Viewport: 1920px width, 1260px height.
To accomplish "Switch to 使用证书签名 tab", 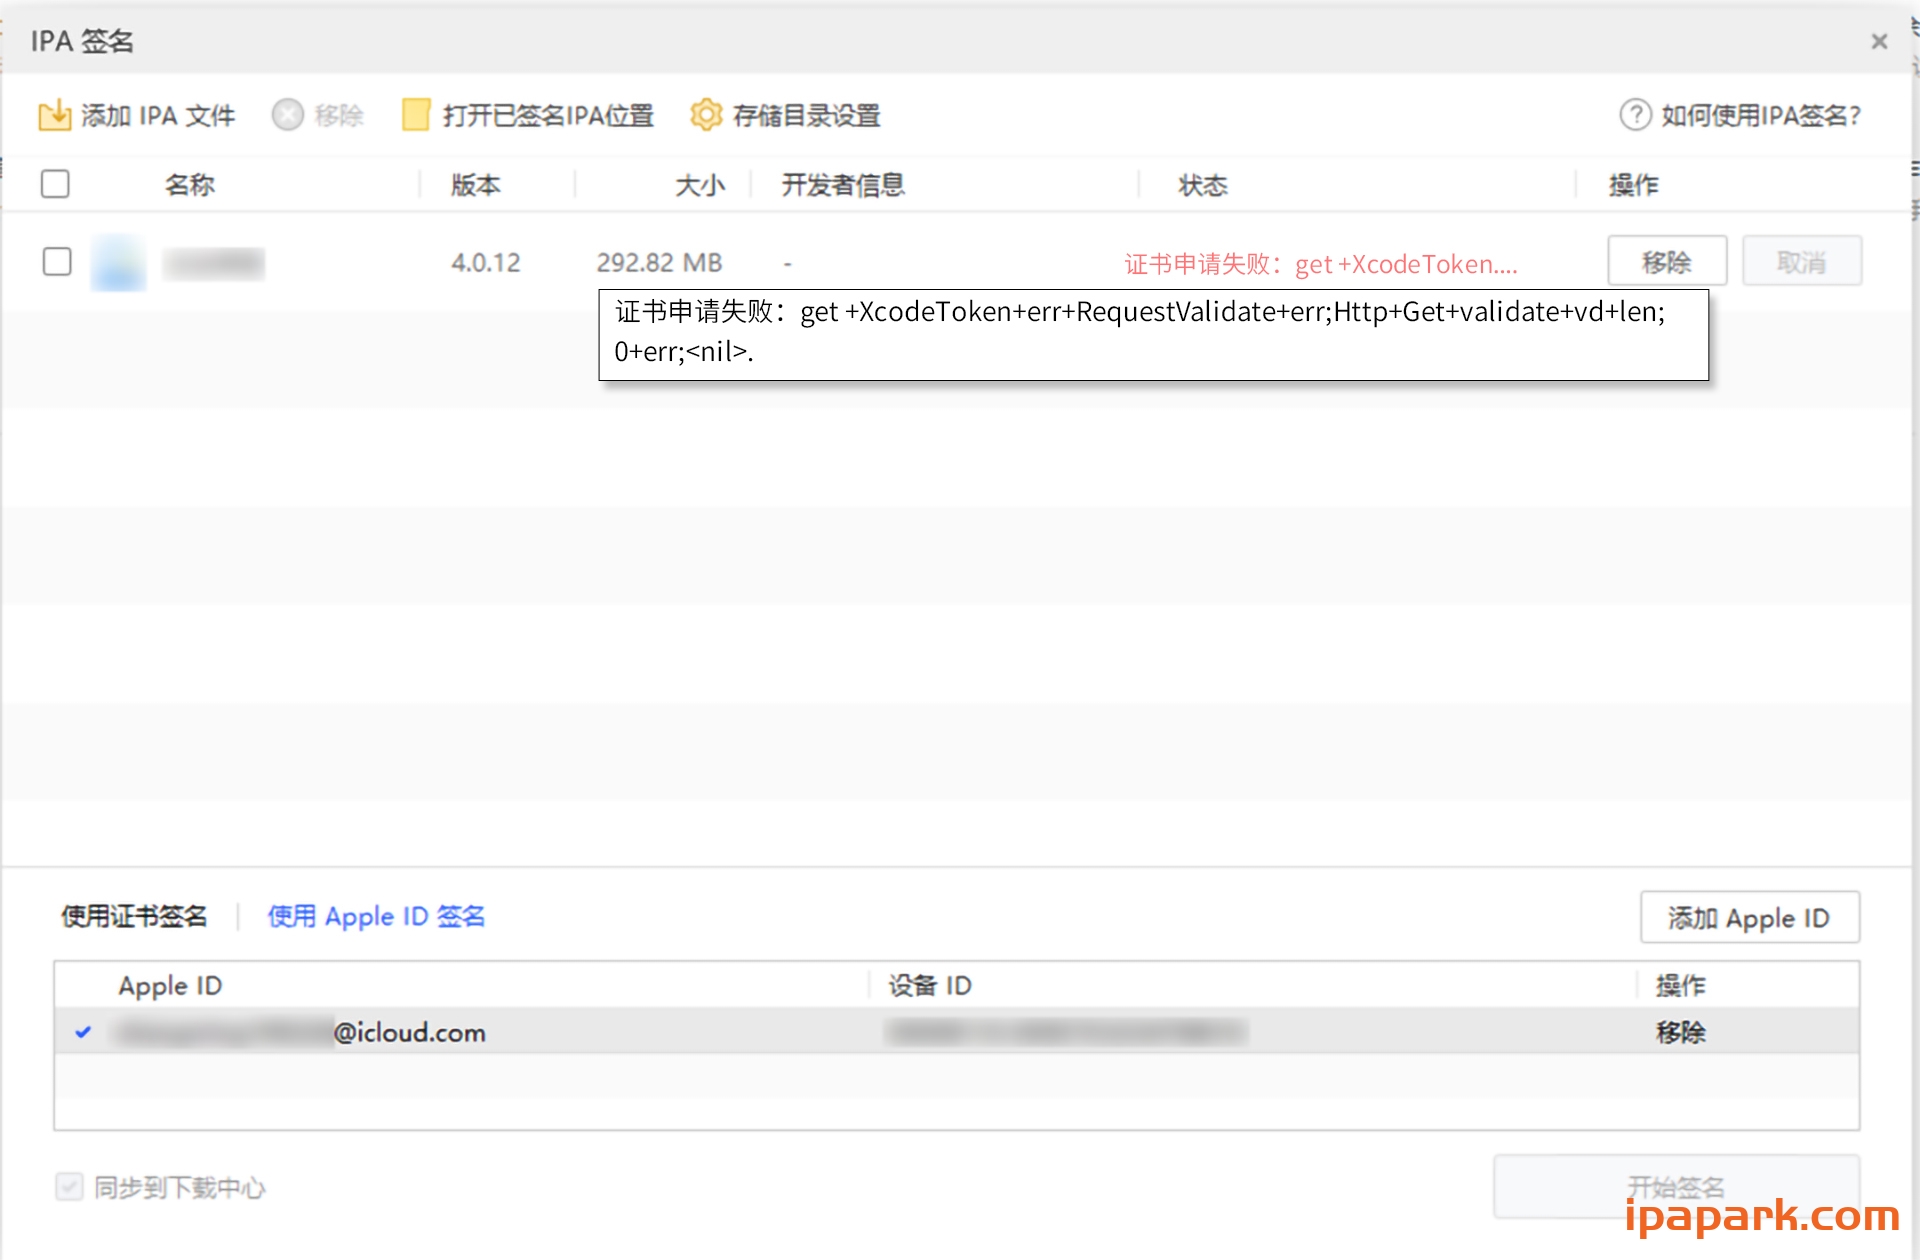I will click(x=134, y=916).
